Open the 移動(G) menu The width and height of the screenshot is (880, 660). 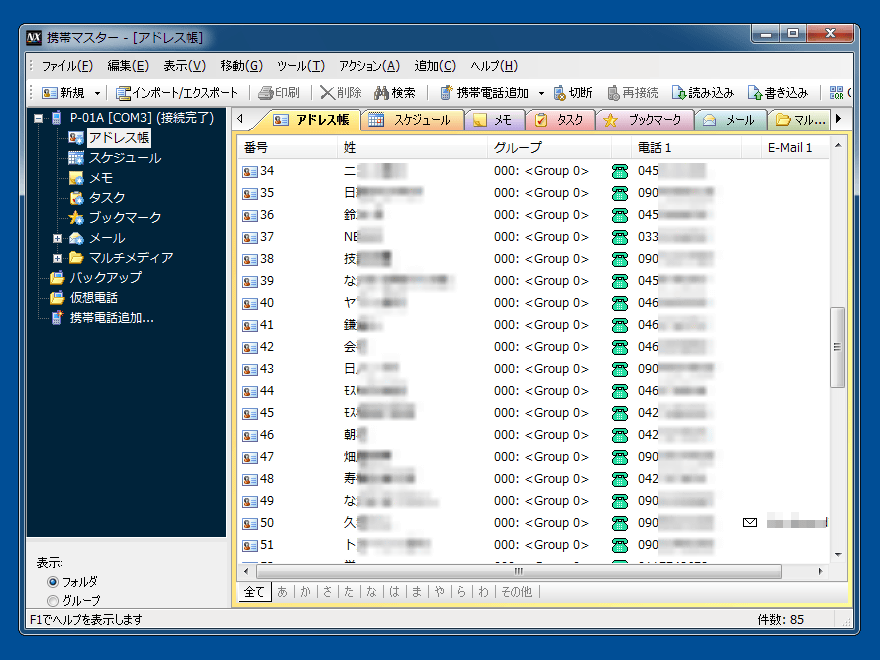[x=241, y=66]
